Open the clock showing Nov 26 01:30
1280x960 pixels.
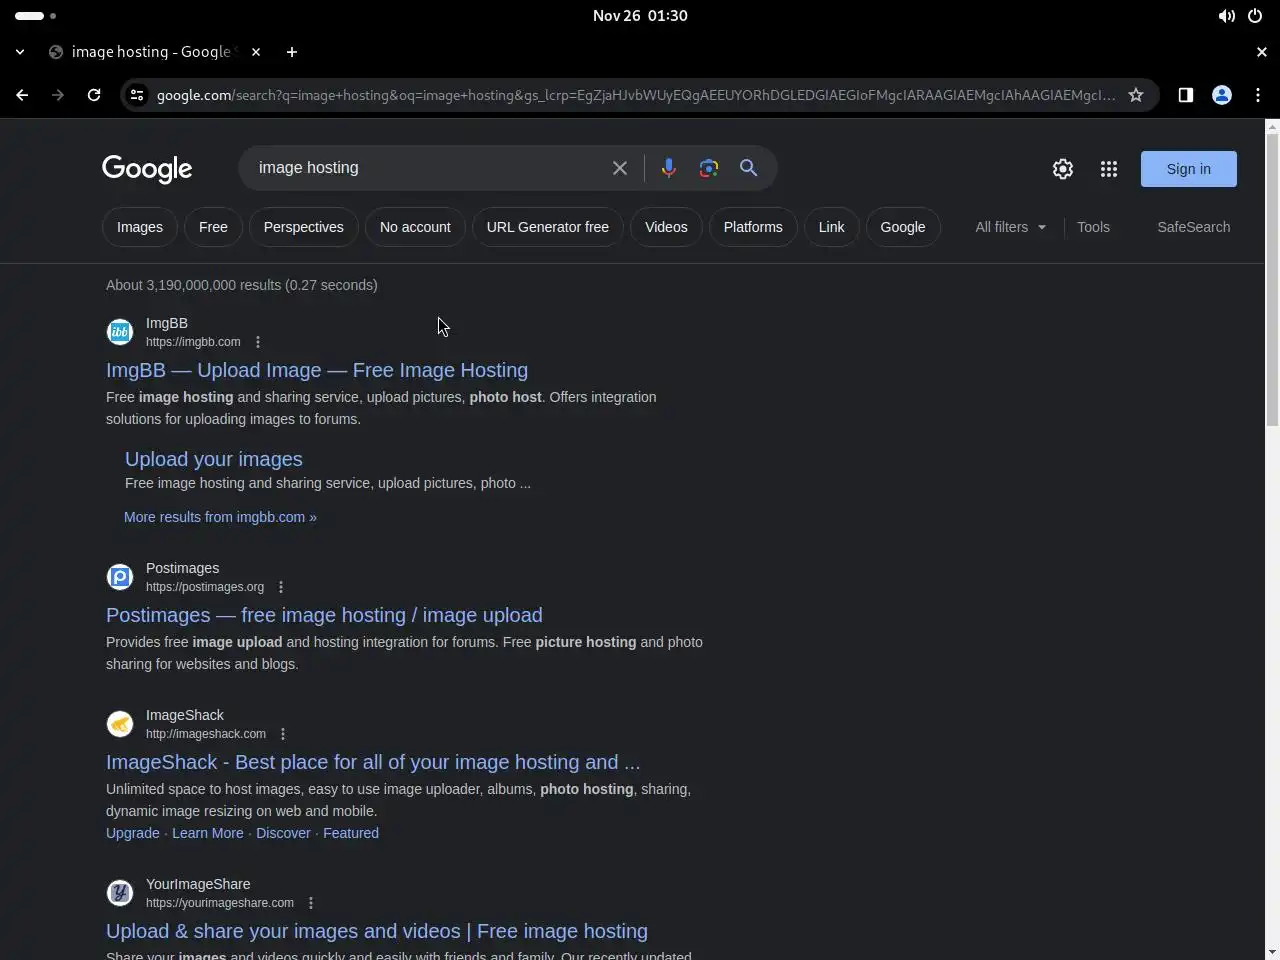coord(640,16)
